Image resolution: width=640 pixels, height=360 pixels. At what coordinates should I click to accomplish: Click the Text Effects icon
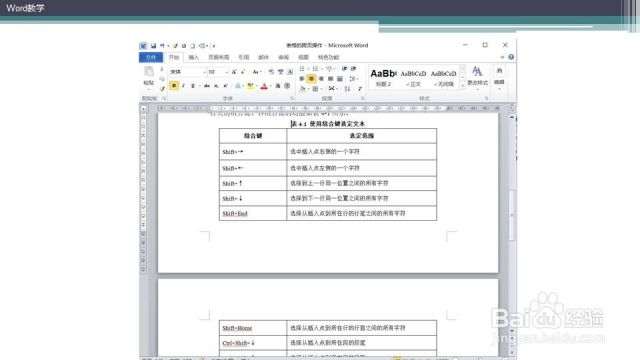pyautogui.click(x=238, y=86)
